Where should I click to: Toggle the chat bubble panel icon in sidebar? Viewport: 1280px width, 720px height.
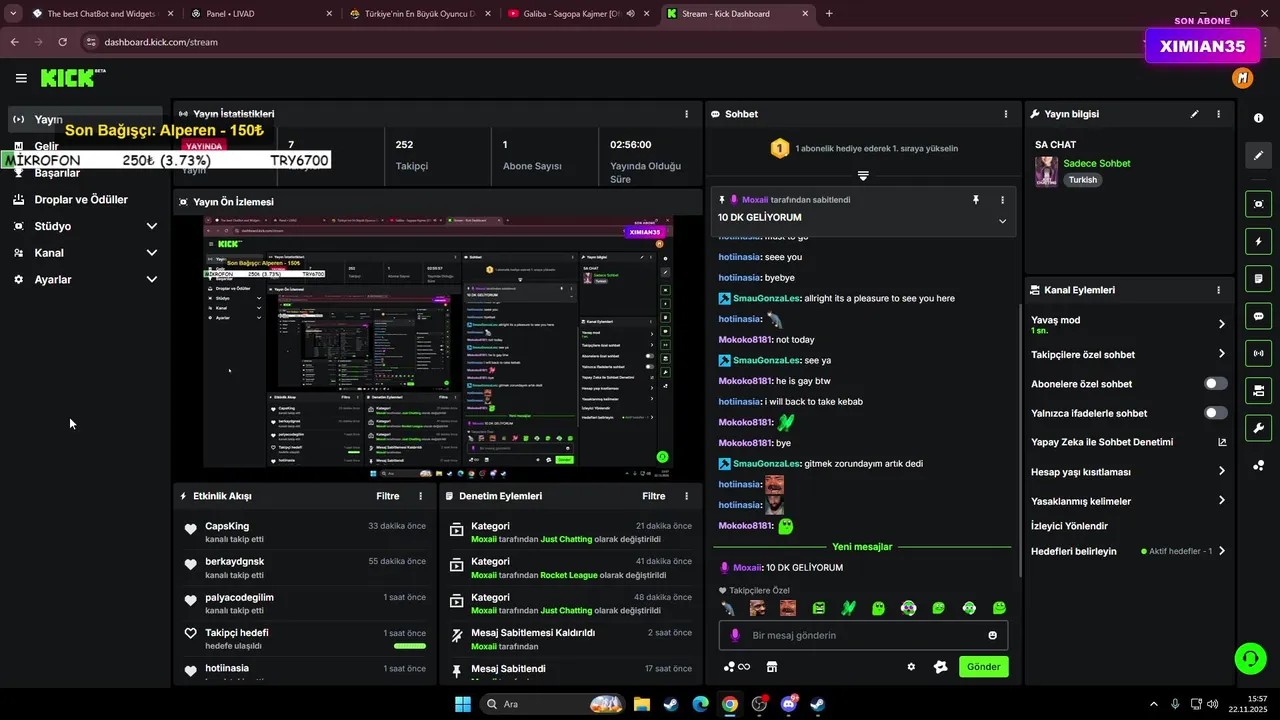tap(1258, 316)
